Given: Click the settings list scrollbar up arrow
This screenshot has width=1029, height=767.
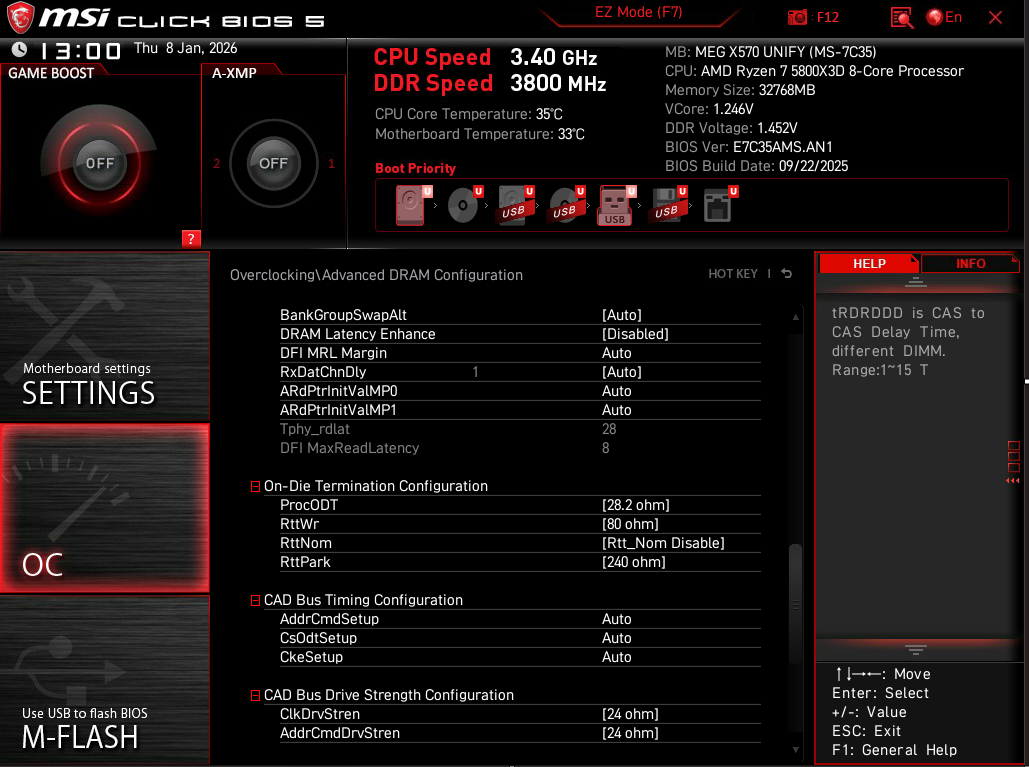Looking at the screenshot, I should tap(795, 317).
